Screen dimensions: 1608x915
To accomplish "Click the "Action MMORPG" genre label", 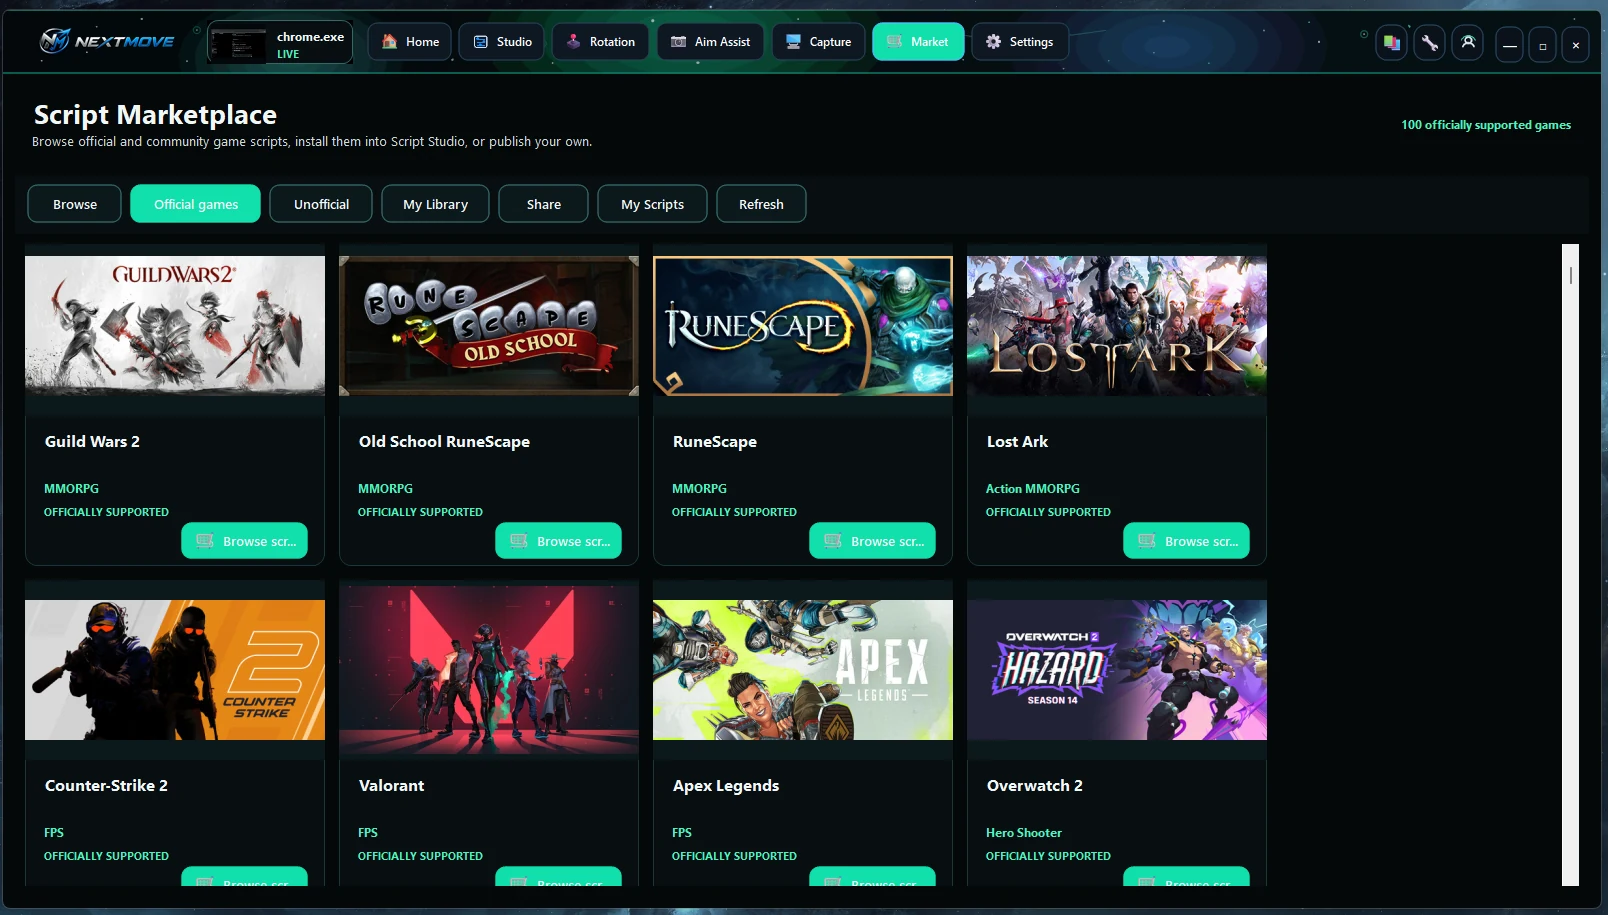I will (1033, 489).
